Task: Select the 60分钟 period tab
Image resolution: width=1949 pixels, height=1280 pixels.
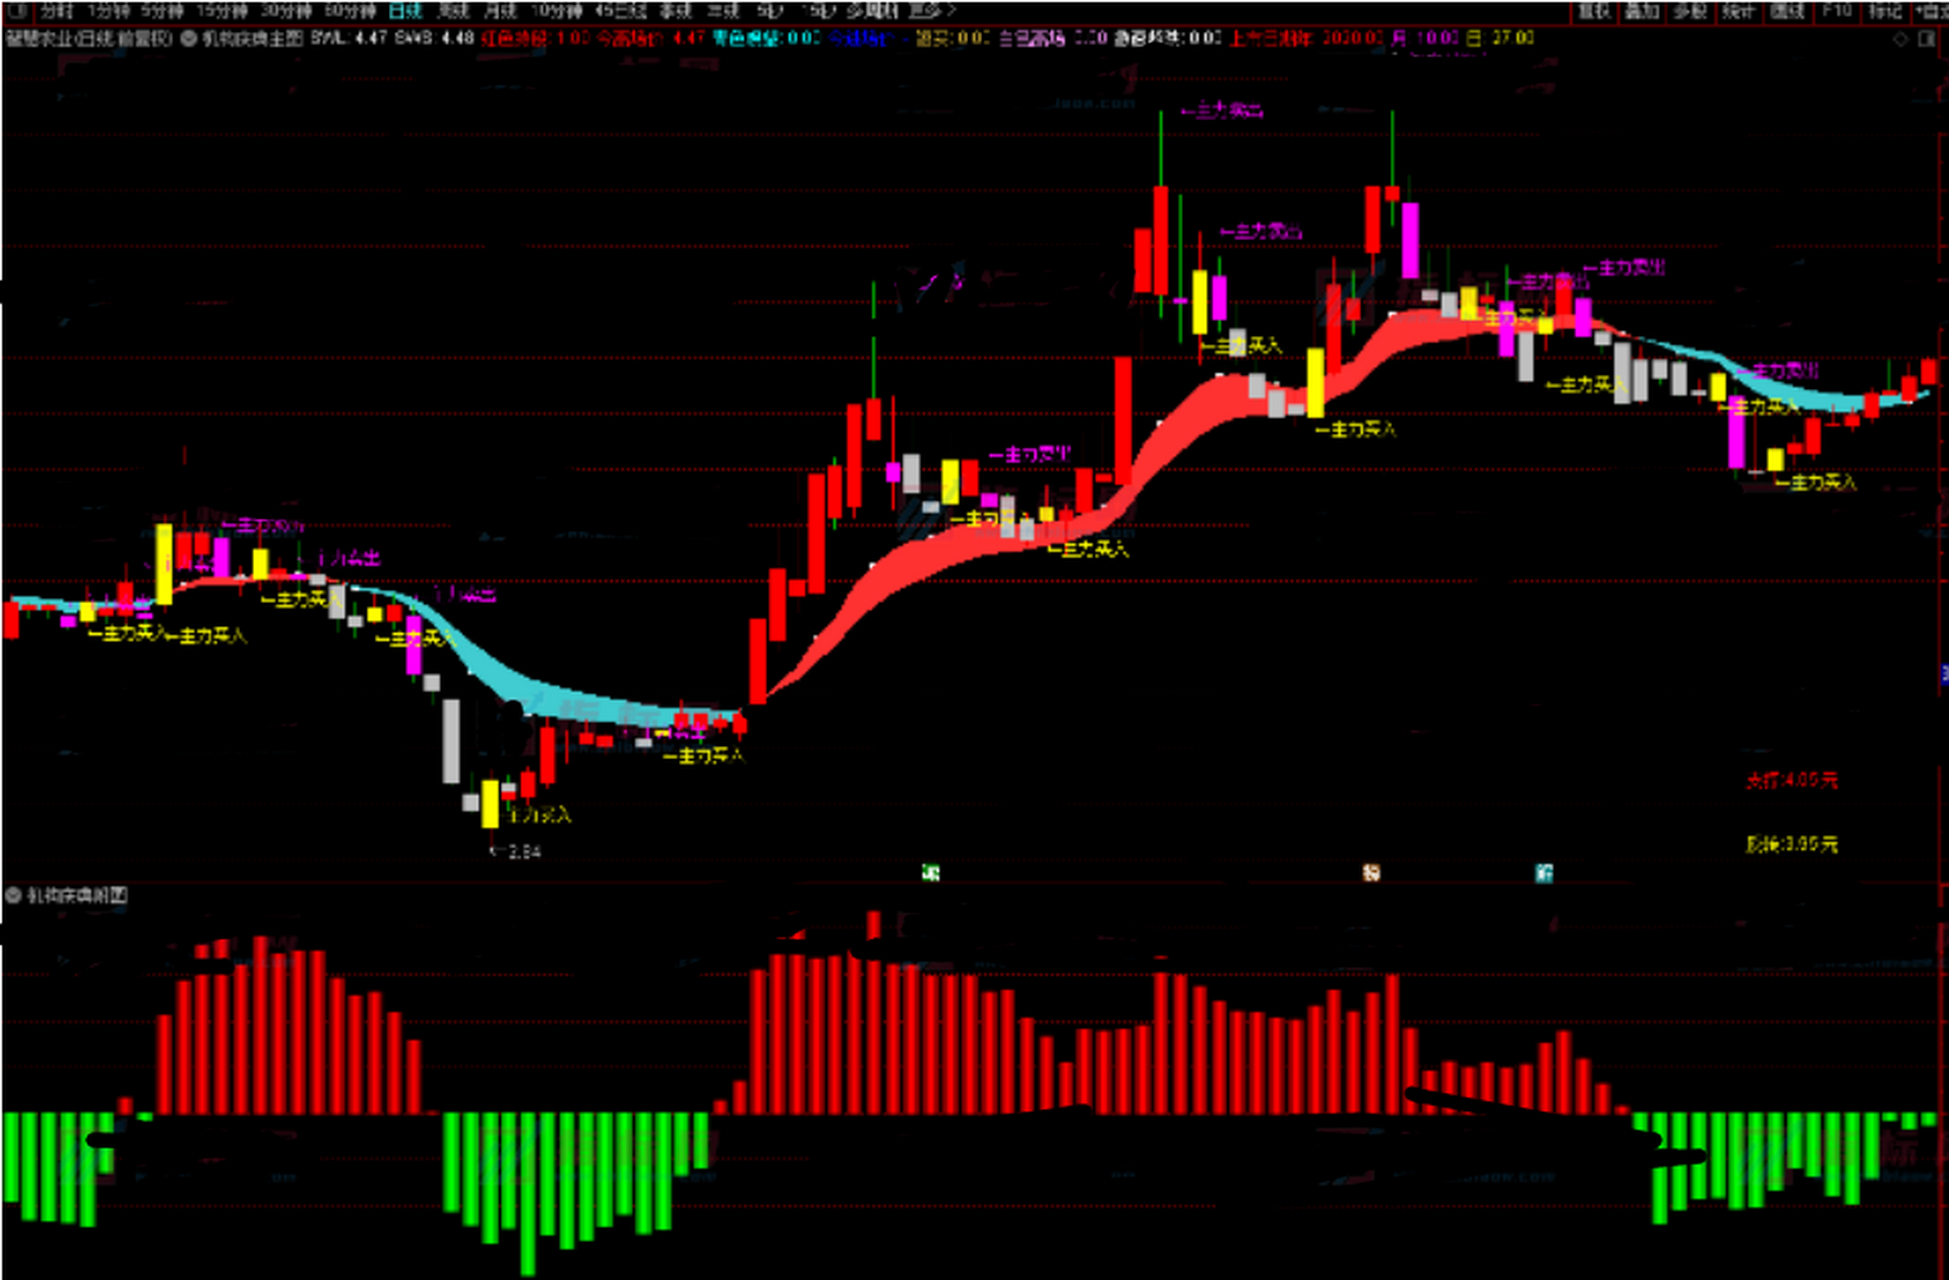Action: (350, 11)
